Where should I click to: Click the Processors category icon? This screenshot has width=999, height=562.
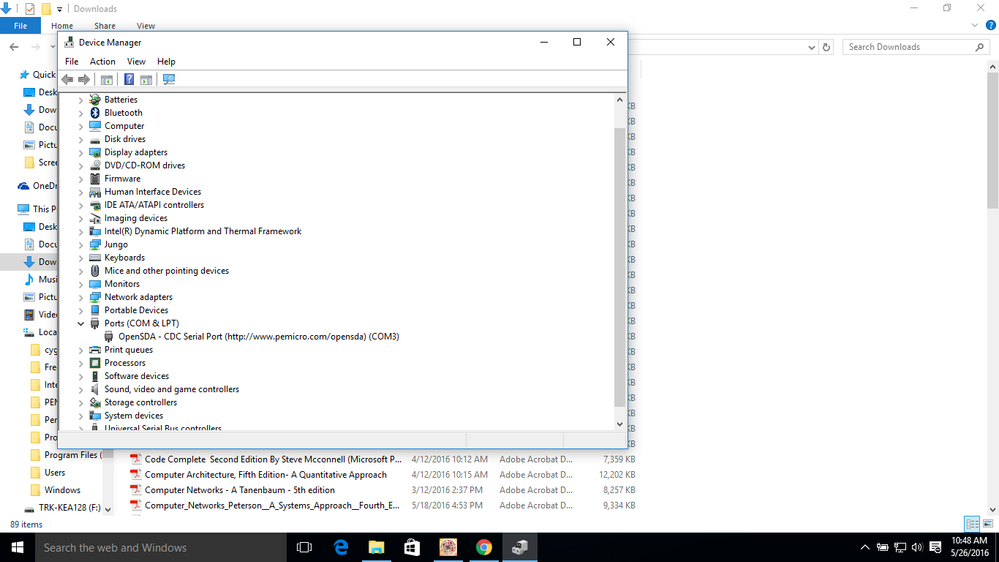tap(95, 363)
